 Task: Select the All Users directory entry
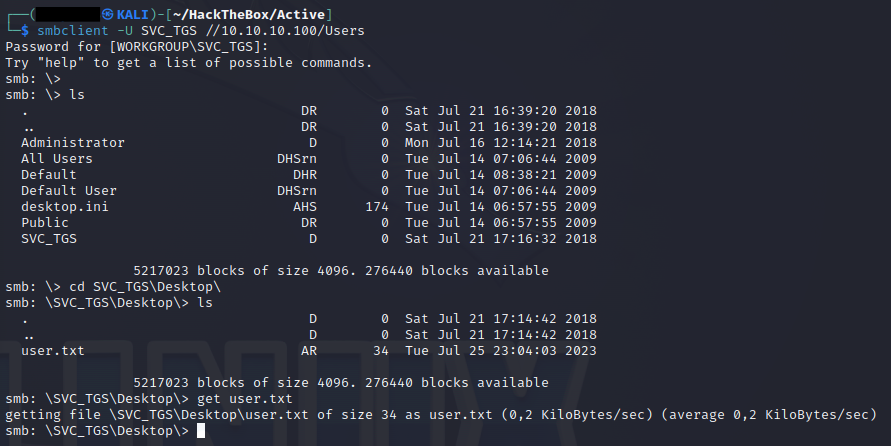[57, 159]
